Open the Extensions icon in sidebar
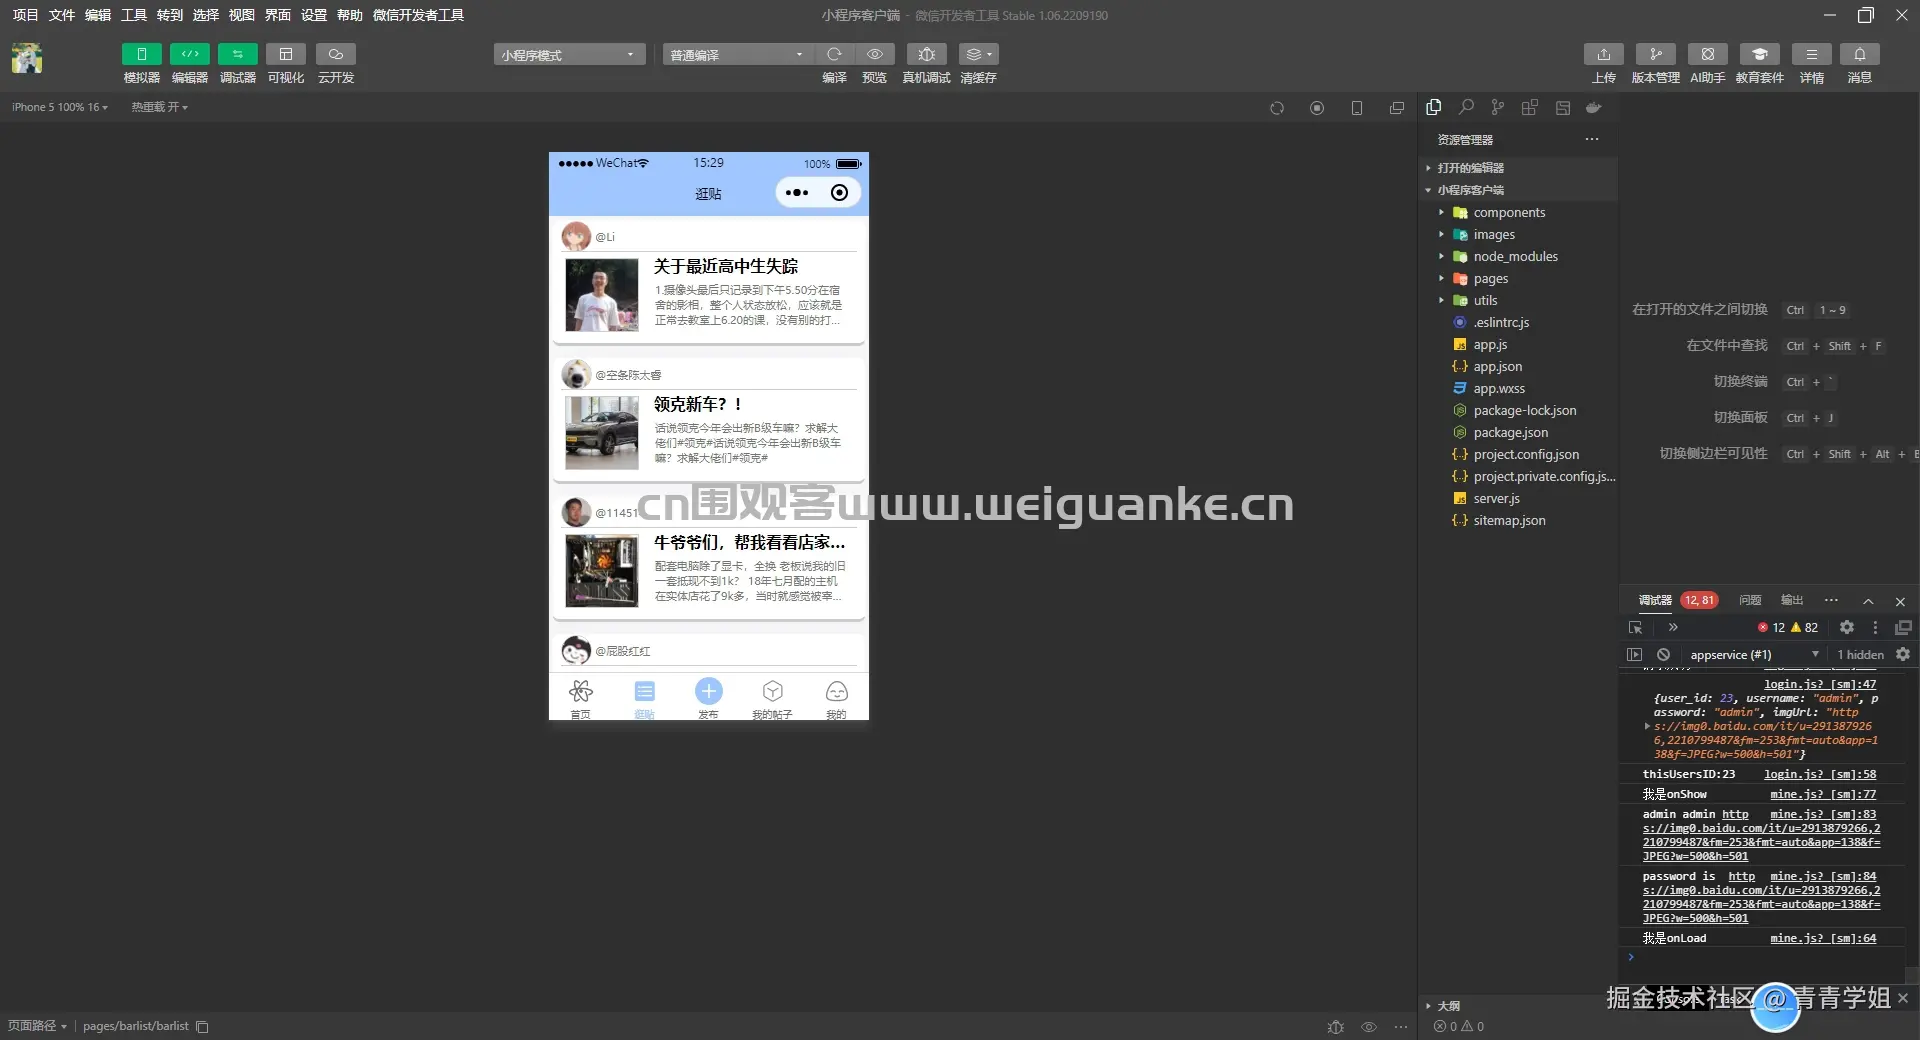Image resolution: width=1920 pixels, height=1040 pixels. pos(1530,107)
